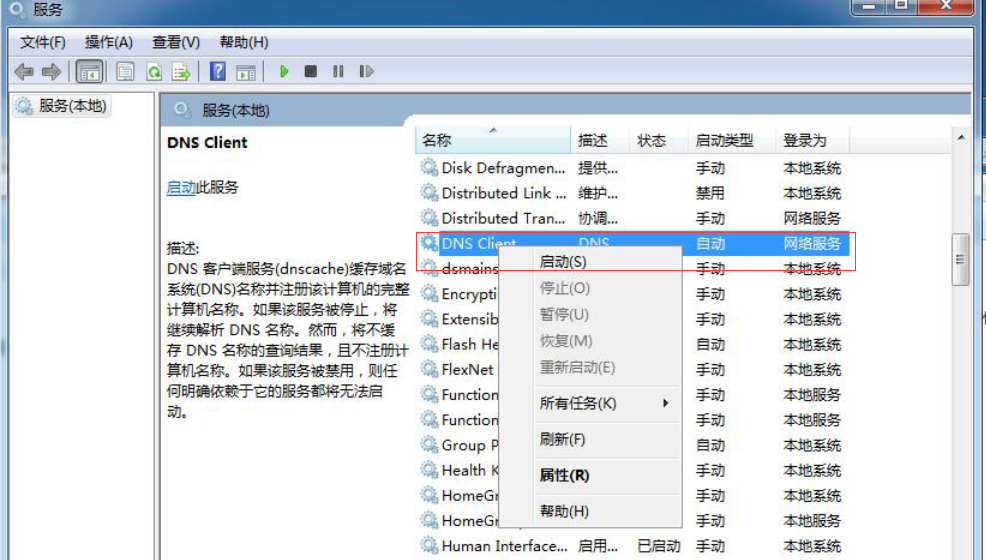Select the gear icon of Distributed Tran row
986x560 pixels.
(x=429, y=218)
